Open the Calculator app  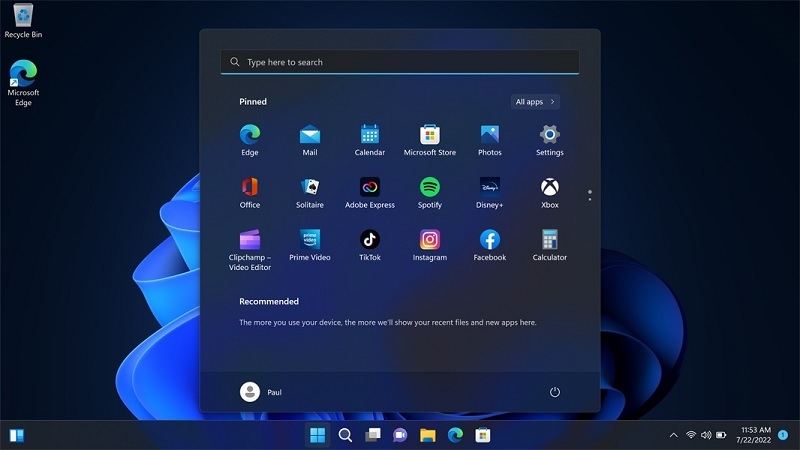click(x=549, y=245)
